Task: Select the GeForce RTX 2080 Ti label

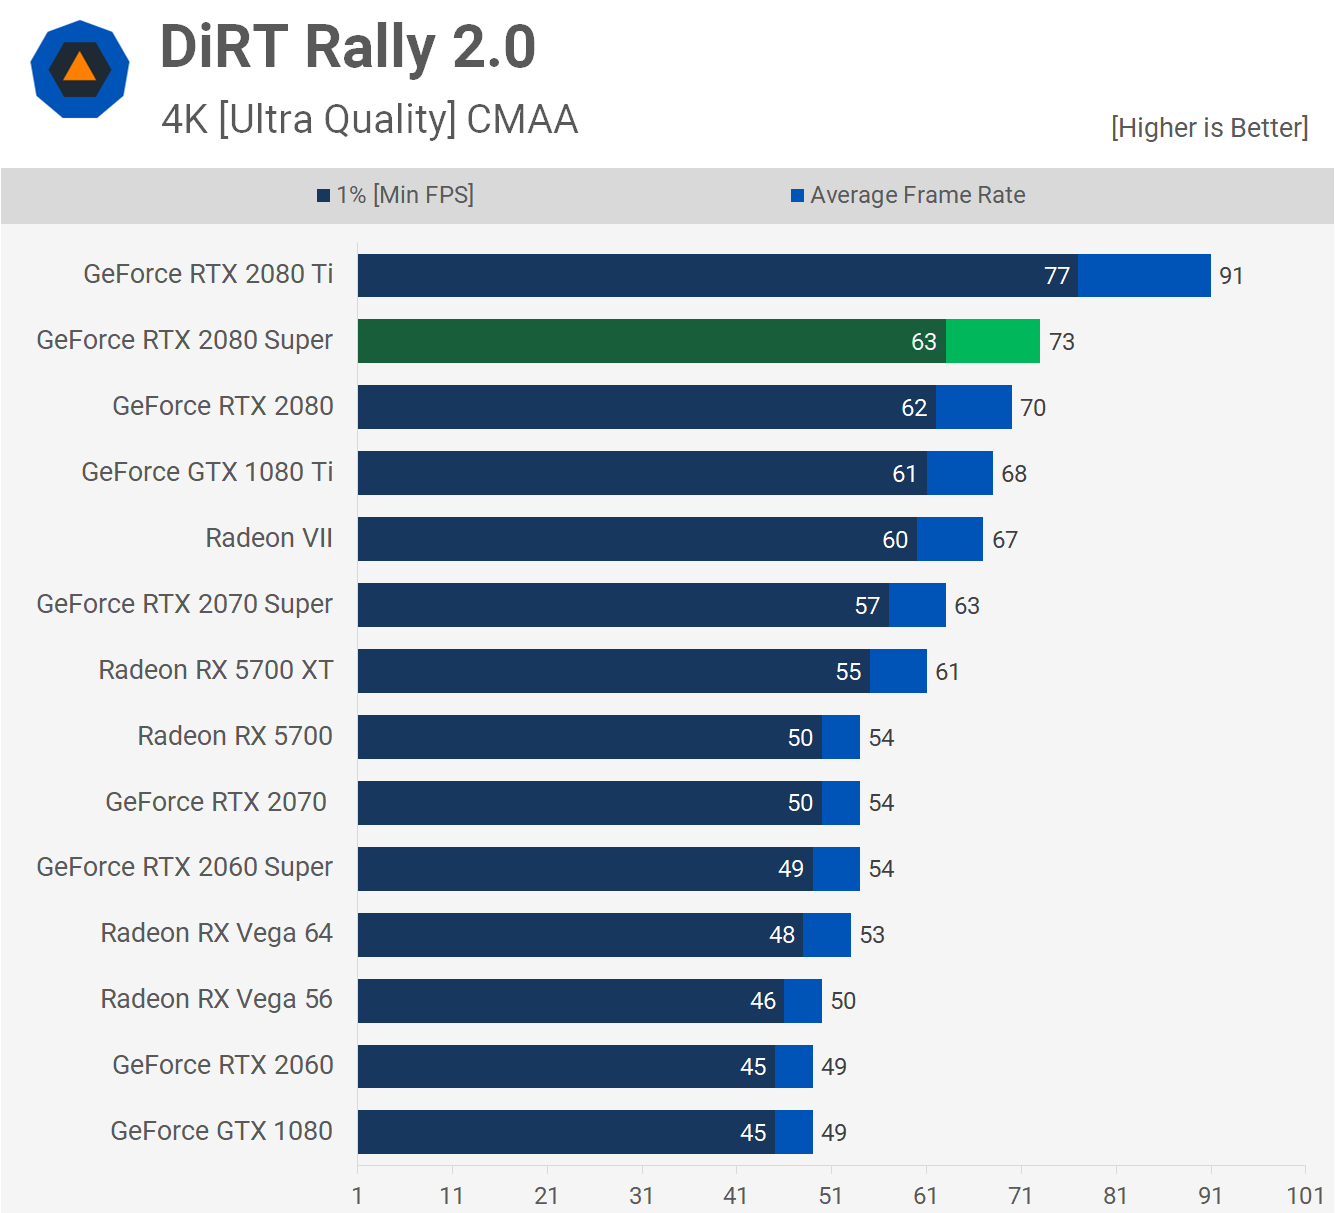Action: tap(208, 274)
